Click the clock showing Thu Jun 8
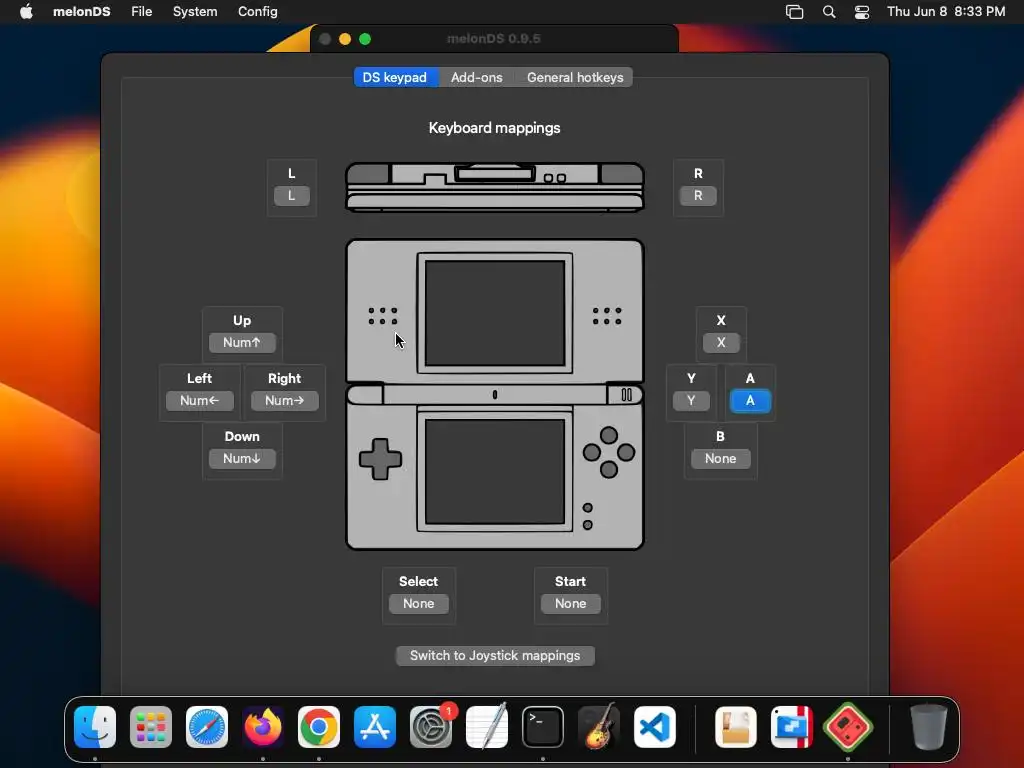 point(946,12)
